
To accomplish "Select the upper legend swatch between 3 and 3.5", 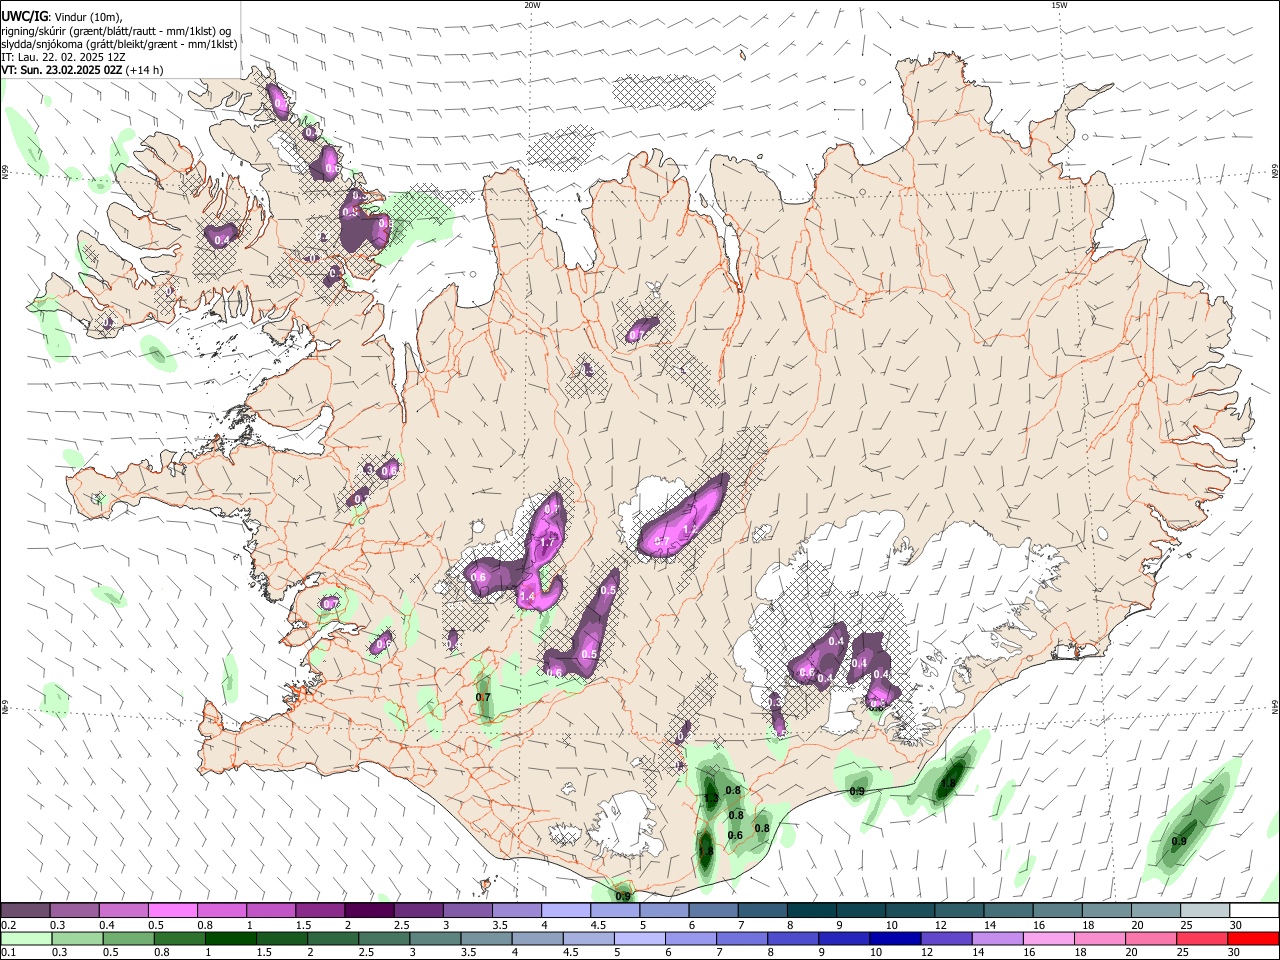I will [x=467, y=911].
